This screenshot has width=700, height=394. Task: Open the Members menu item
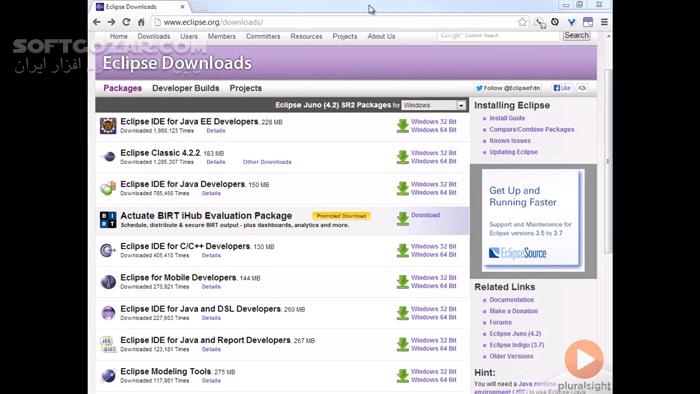221,36
